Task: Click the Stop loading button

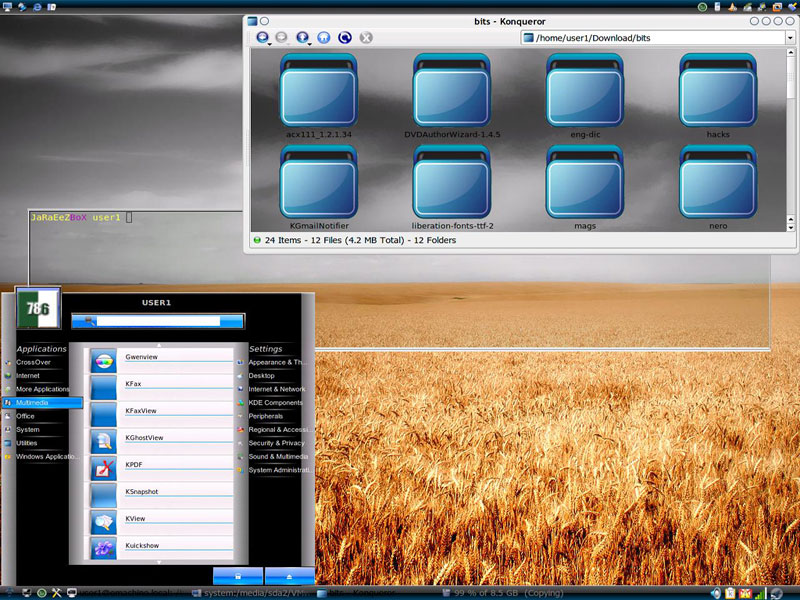Action: (366, 37)
